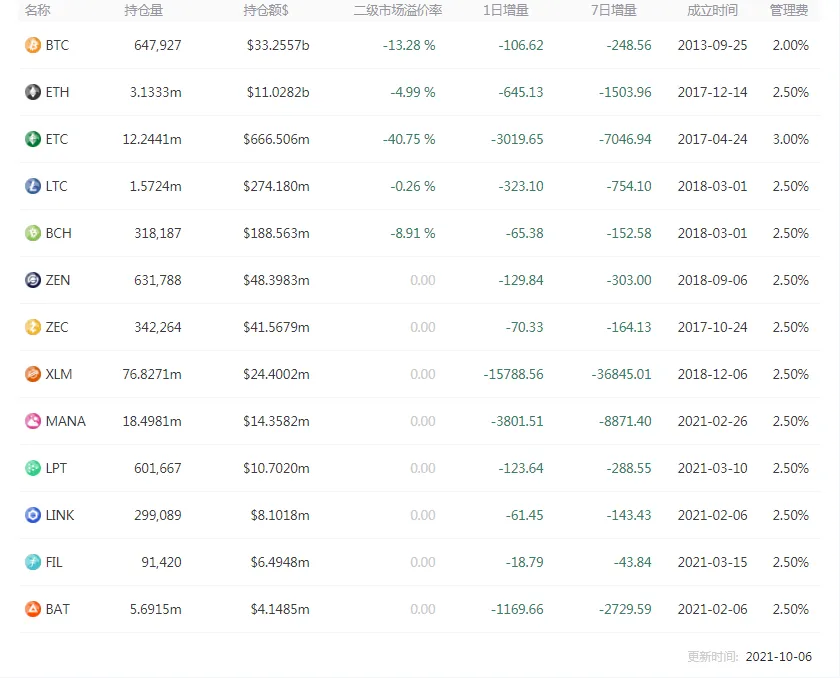840x678 pixels.
Task: Click the green ETC coin icon
Action: click(x=33, y=139)
